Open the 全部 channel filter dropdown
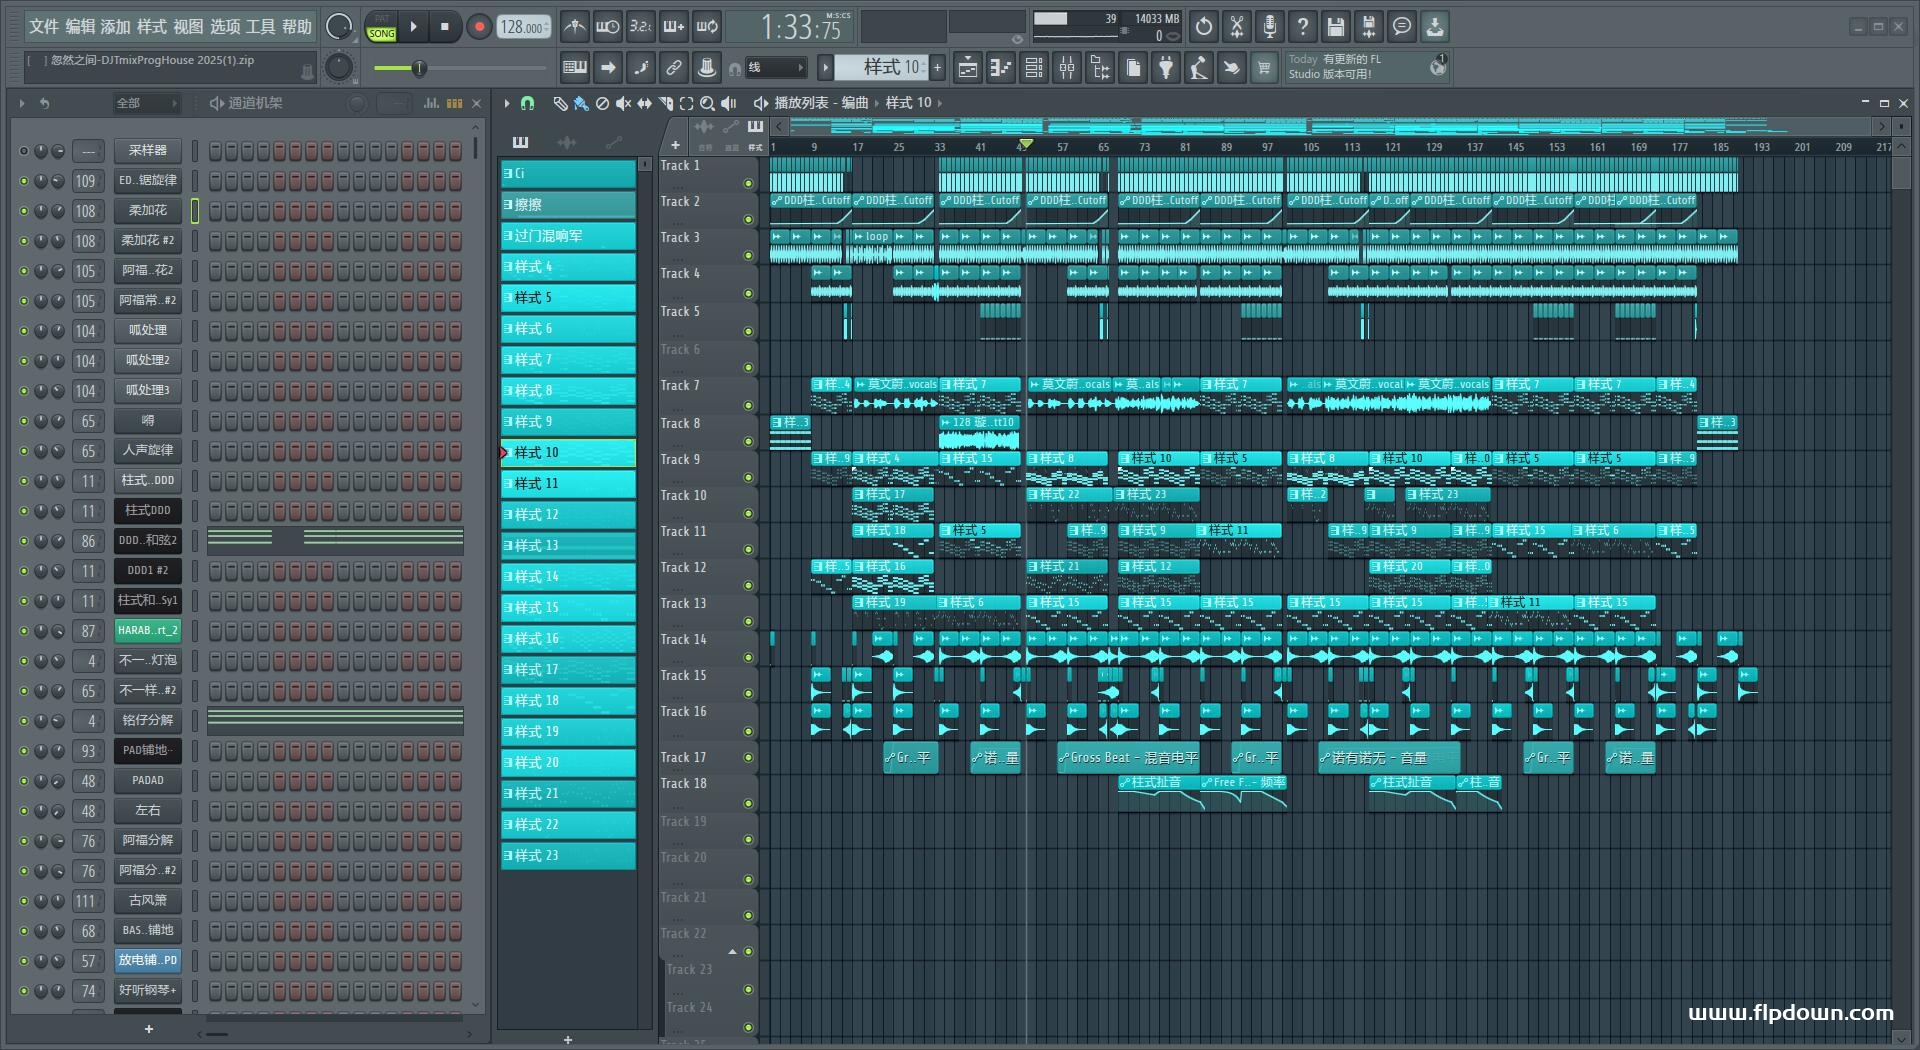Image resolution: width=1920 pixels, height=1050 pixels. point(147,103)
